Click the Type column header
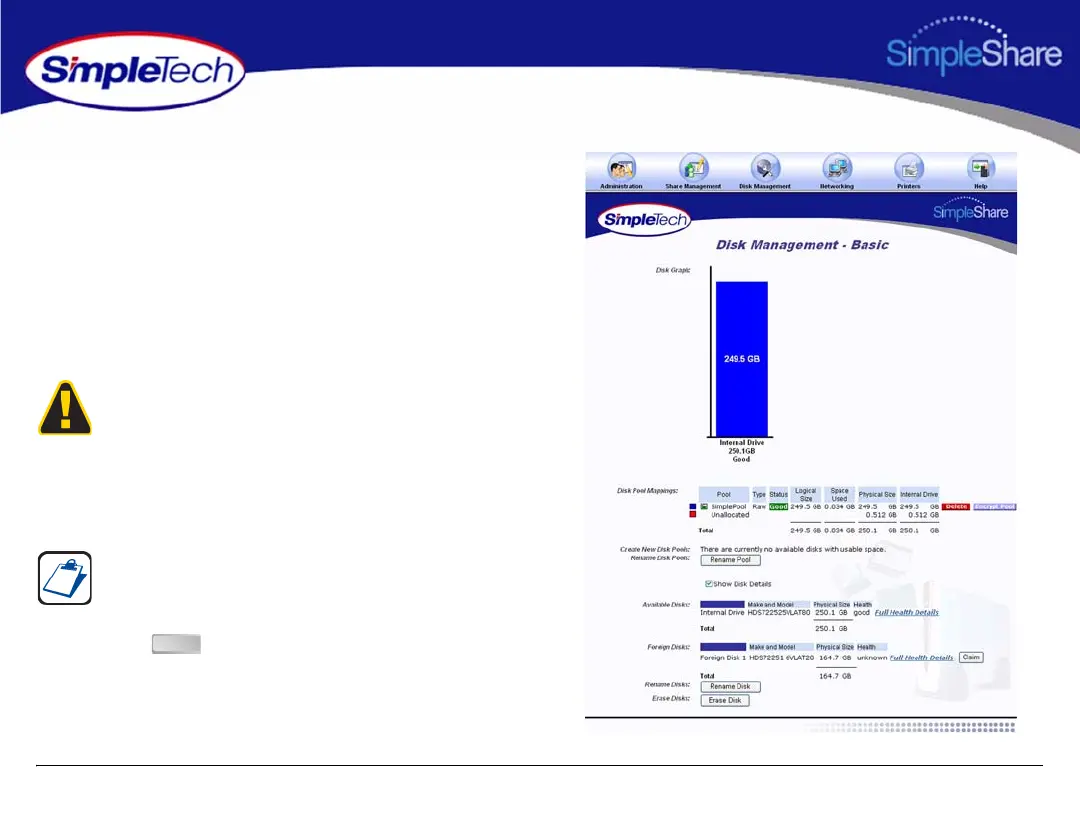 [759, 495]
